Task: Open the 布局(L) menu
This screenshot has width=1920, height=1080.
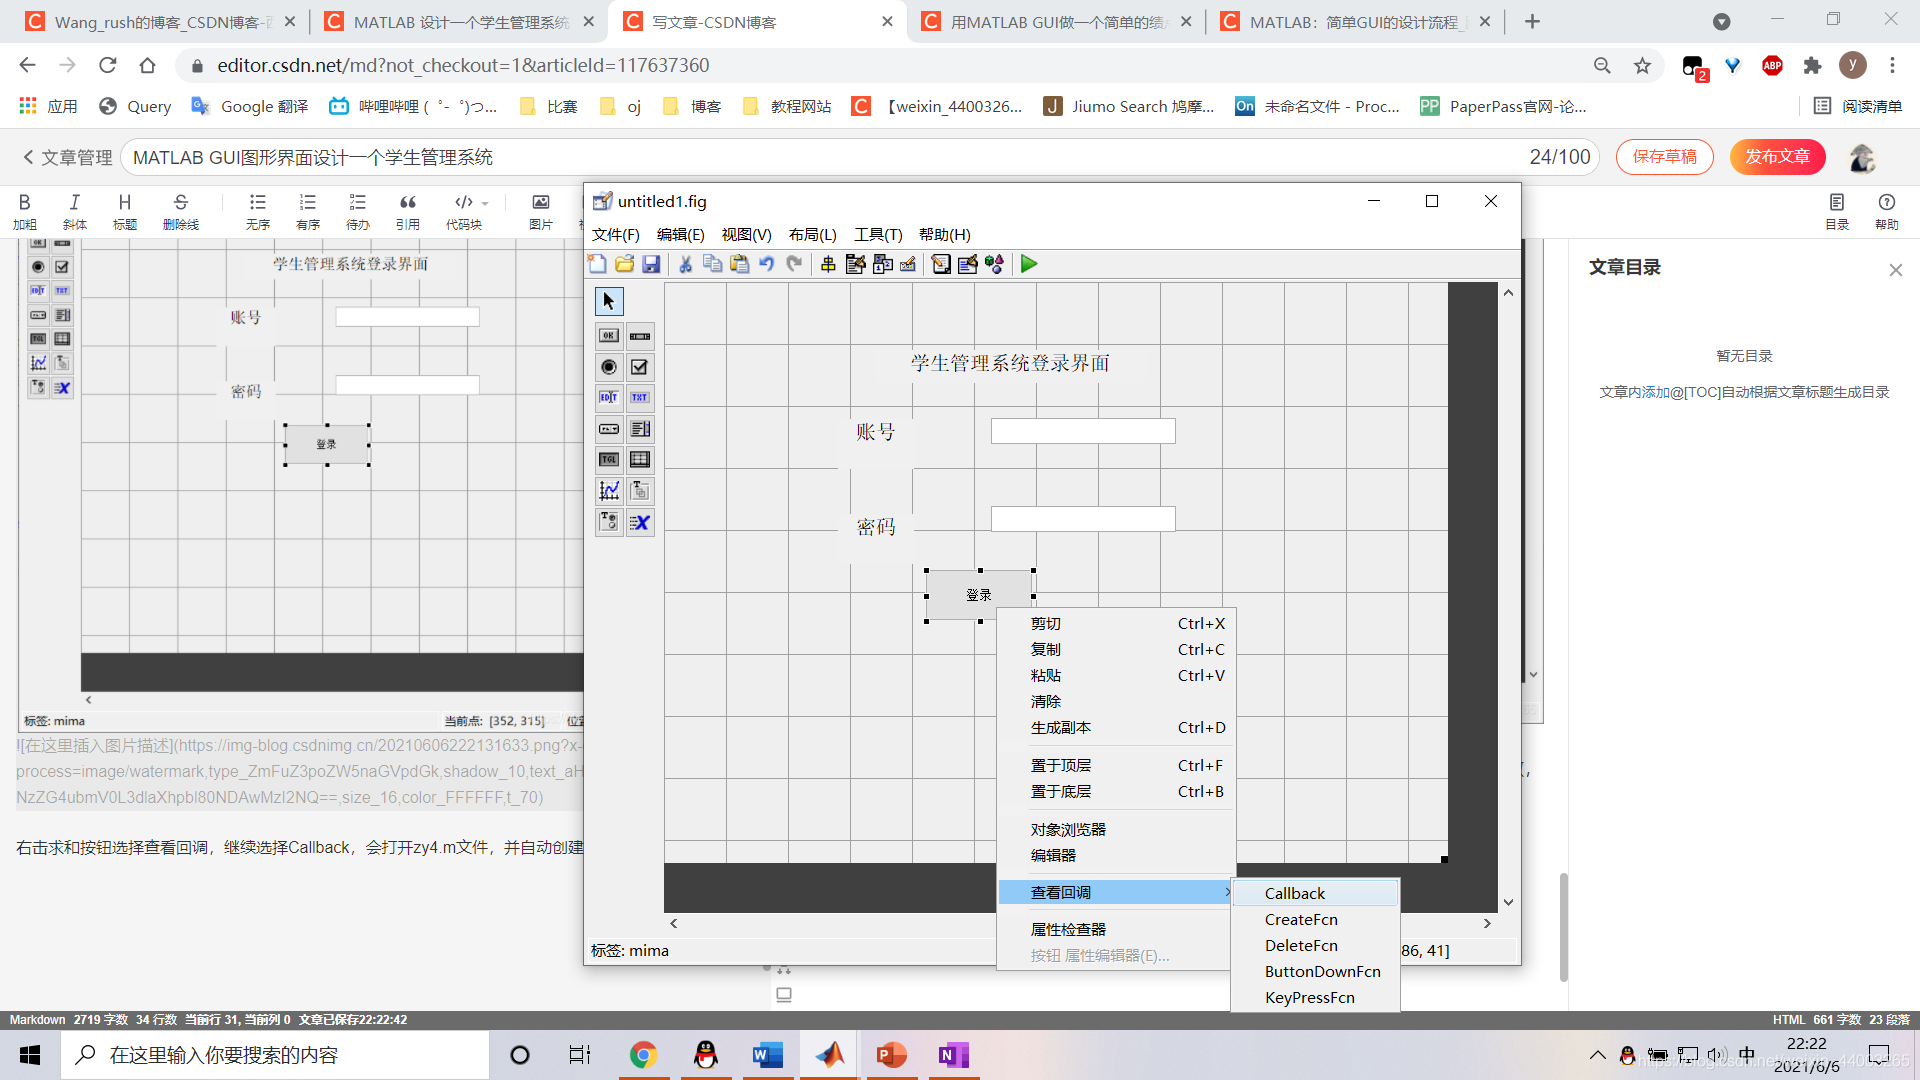Action: [x=812, y=234]
